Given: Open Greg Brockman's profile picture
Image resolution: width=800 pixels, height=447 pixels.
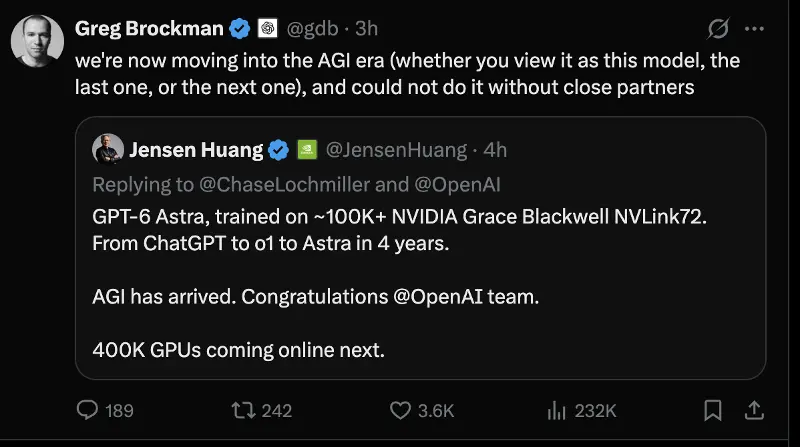Looking at the screenshot, I should tap(37, 41).
